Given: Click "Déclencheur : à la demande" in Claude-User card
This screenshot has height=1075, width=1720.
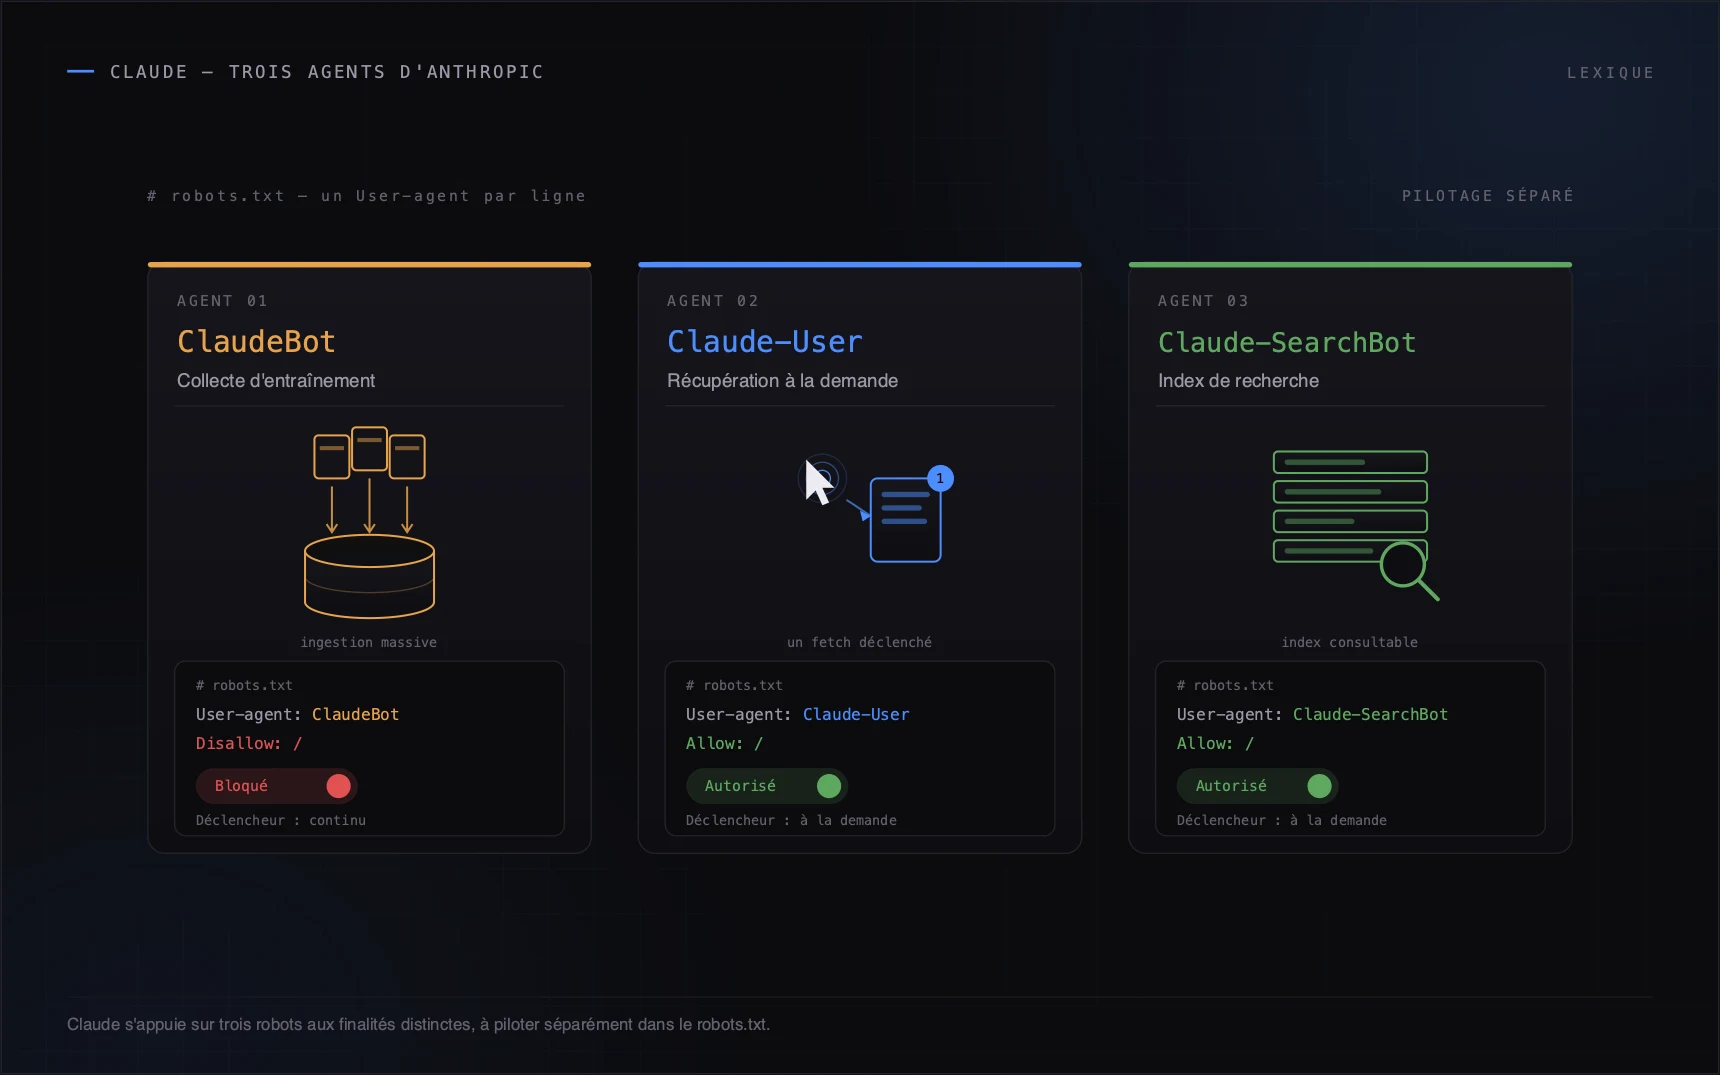Looking at the screenshot, I should [x=791, y=821].
